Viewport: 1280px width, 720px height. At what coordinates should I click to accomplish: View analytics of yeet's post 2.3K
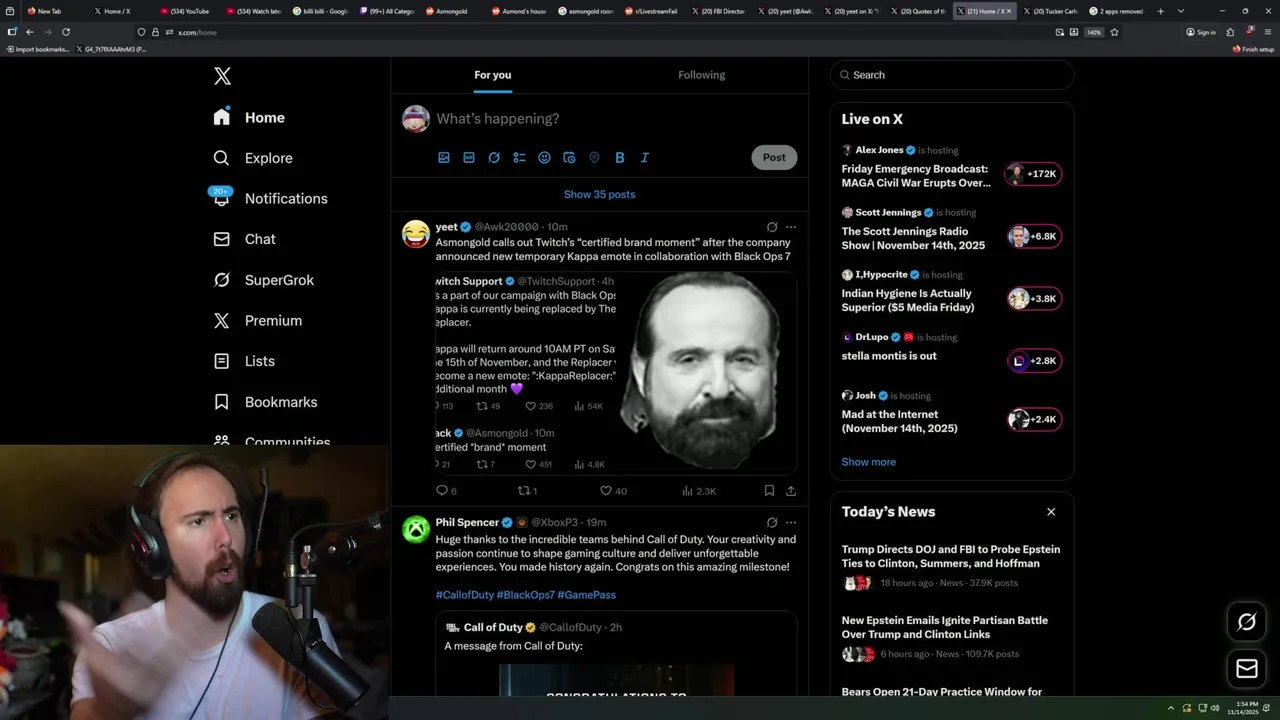(x=698, y=491)
